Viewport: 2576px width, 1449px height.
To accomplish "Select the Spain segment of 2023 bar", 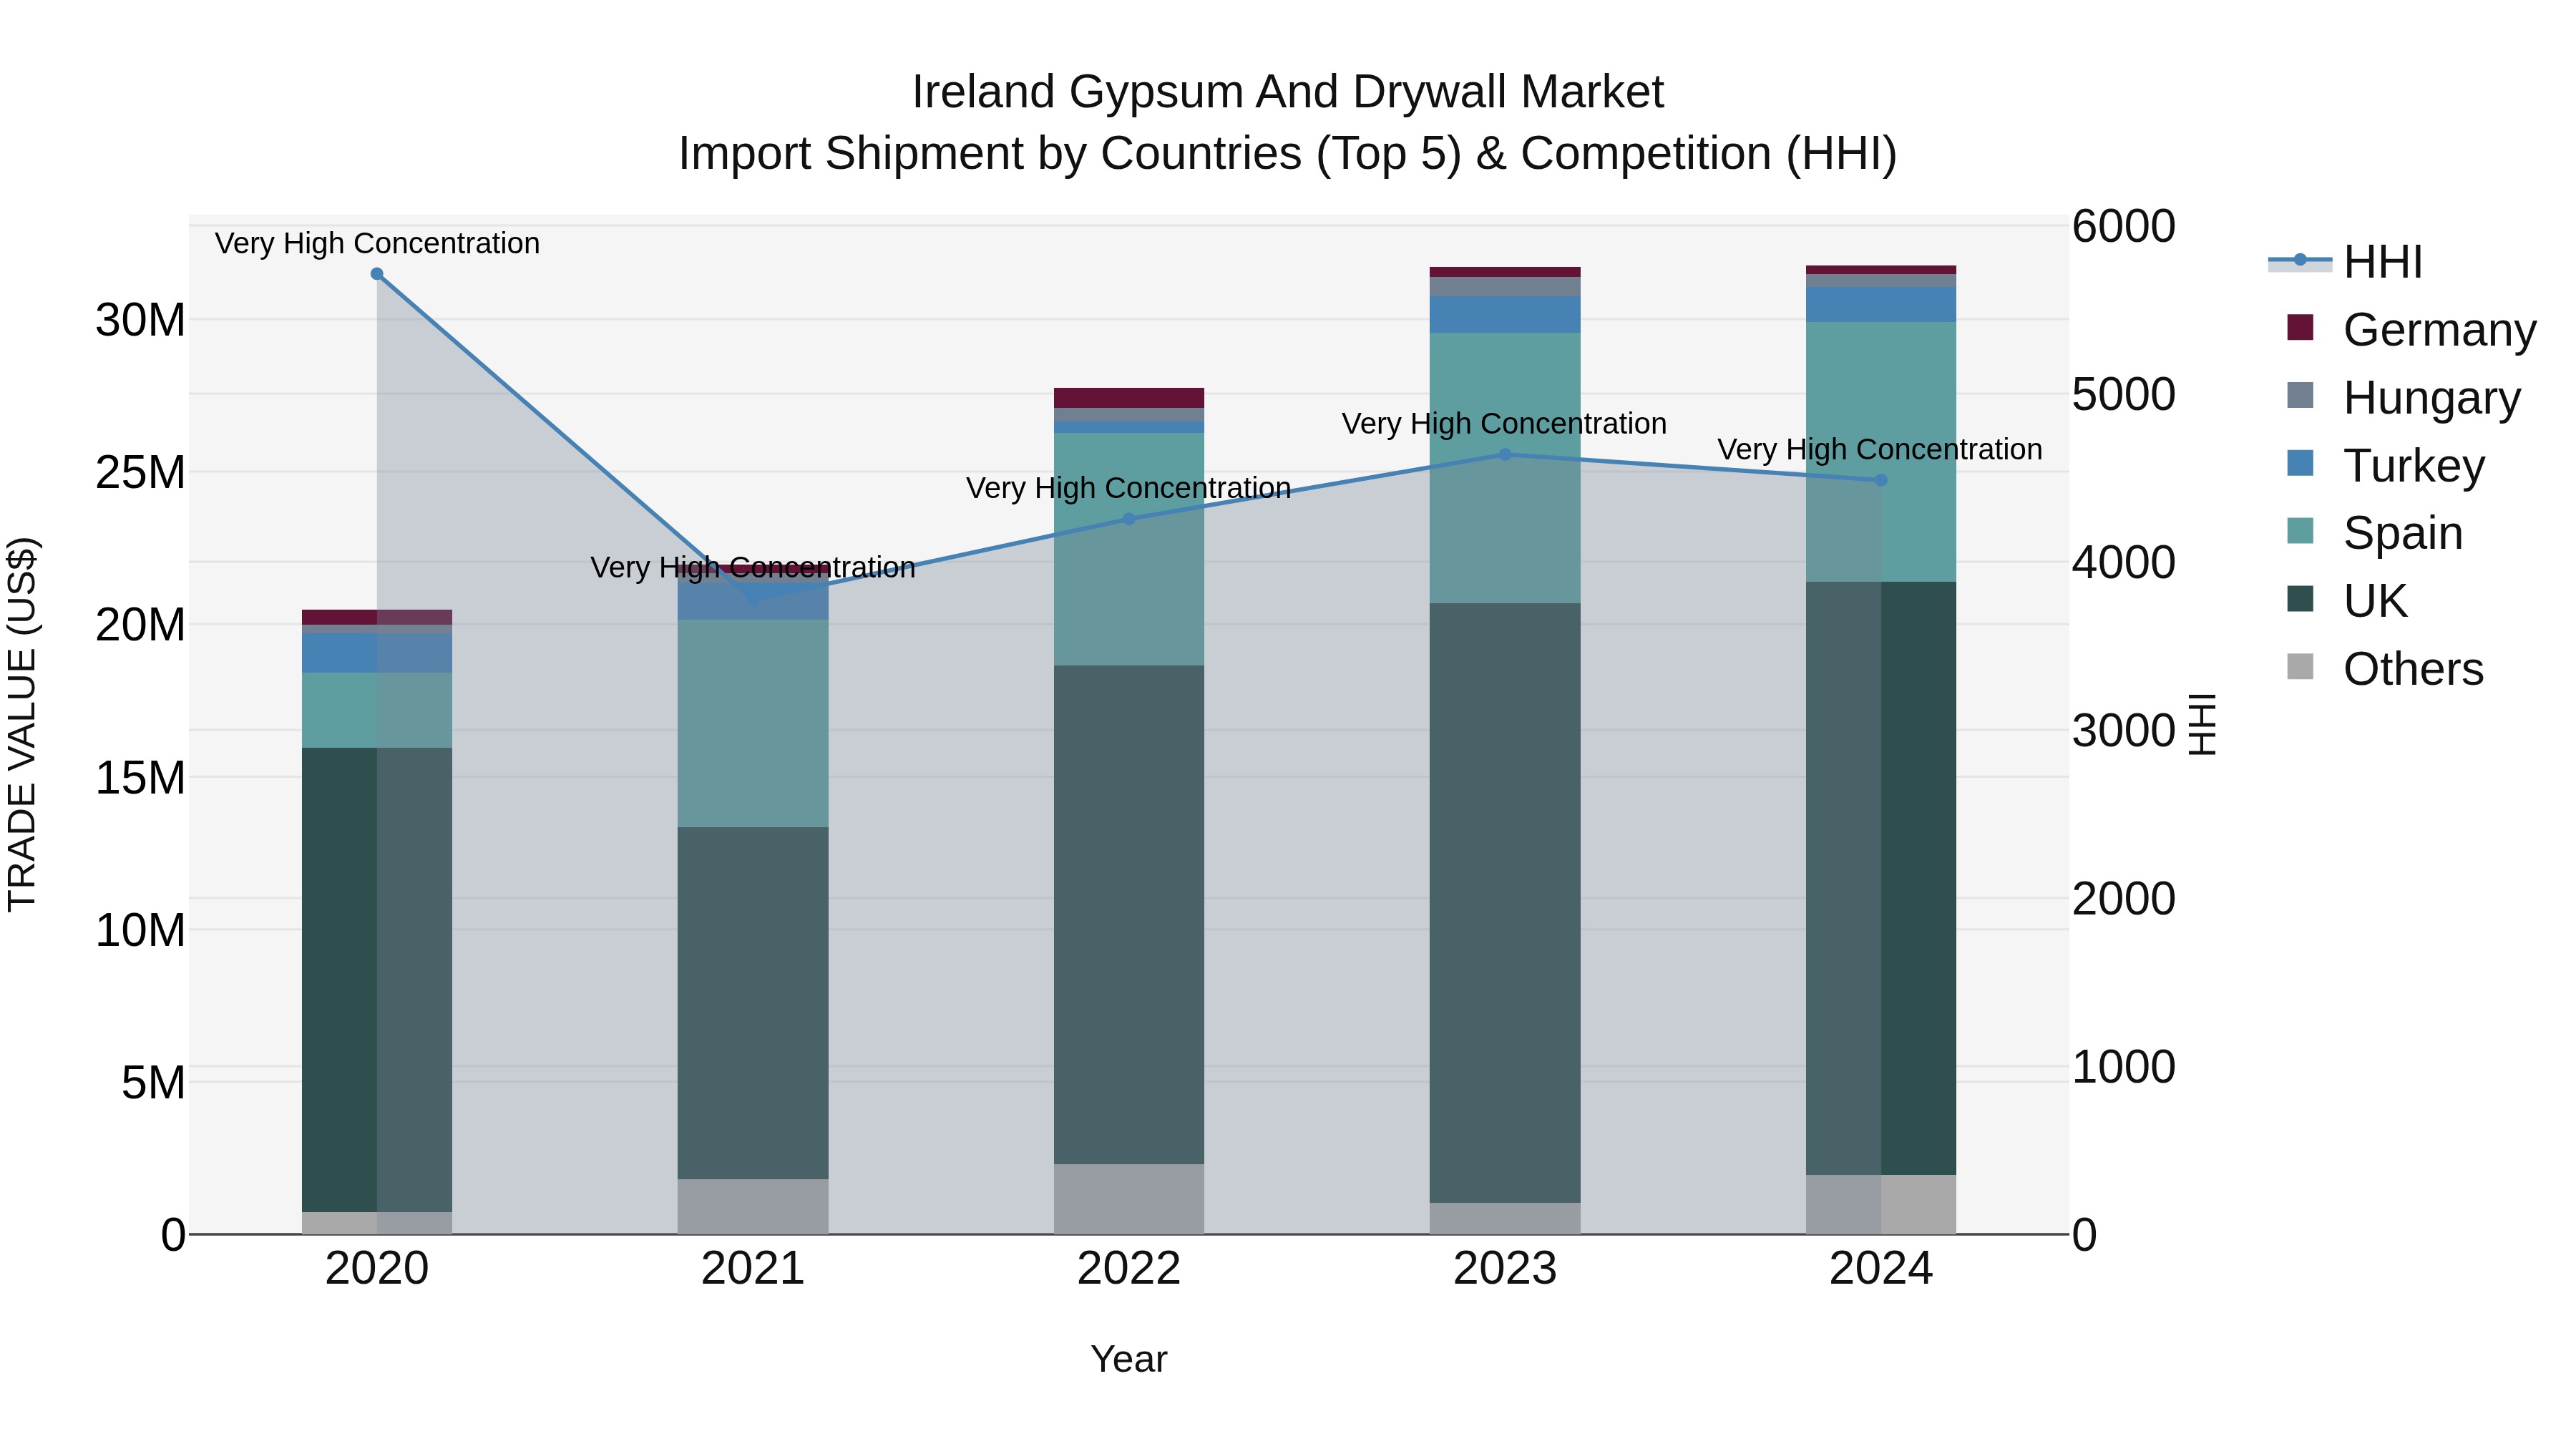I will 1505,468.
